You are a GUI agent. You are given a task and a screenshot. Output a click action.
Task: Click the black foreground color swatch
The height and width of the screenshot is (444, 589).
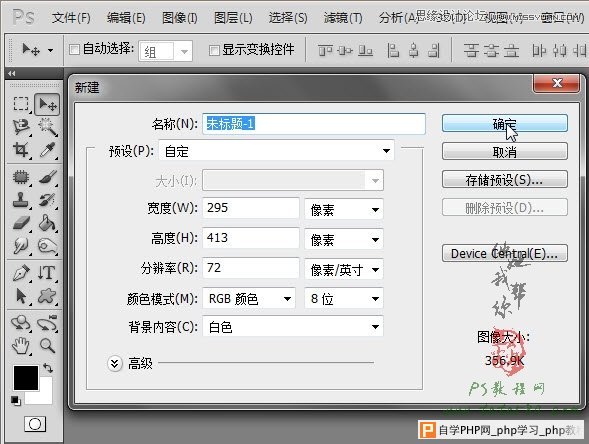point(26,378)
